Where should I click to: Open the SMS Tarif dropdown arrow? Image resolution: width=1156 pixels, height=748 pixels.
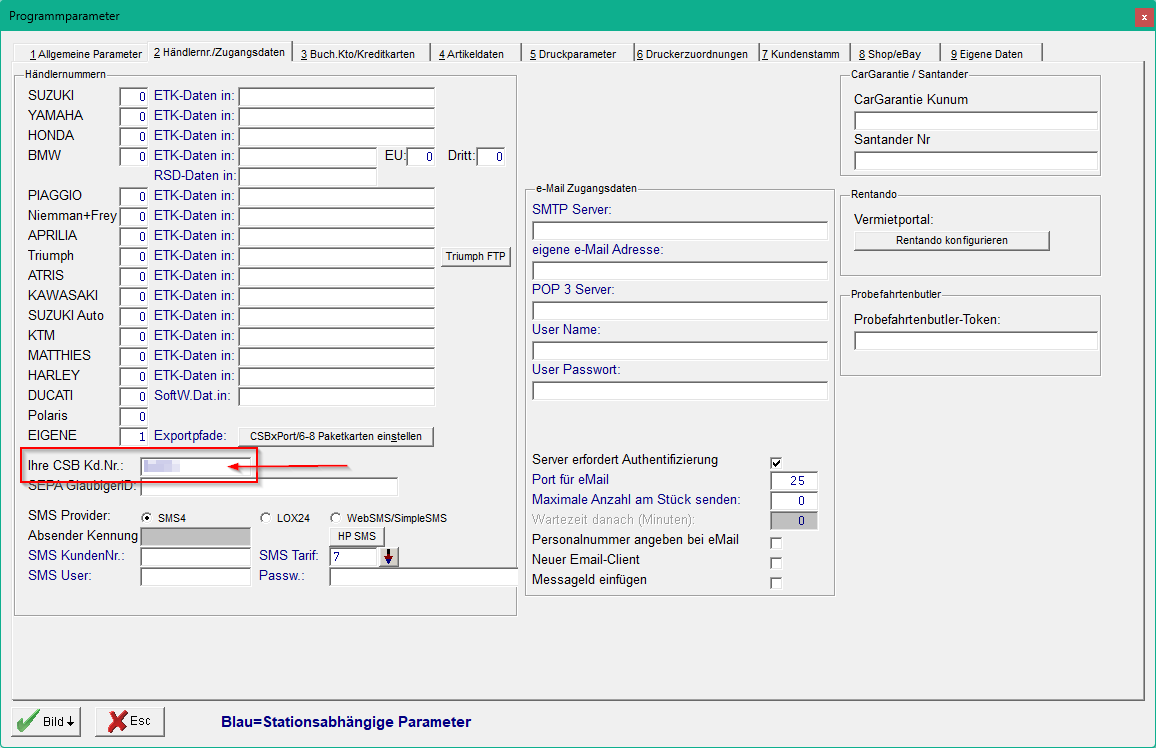click(x=389, y=556)
